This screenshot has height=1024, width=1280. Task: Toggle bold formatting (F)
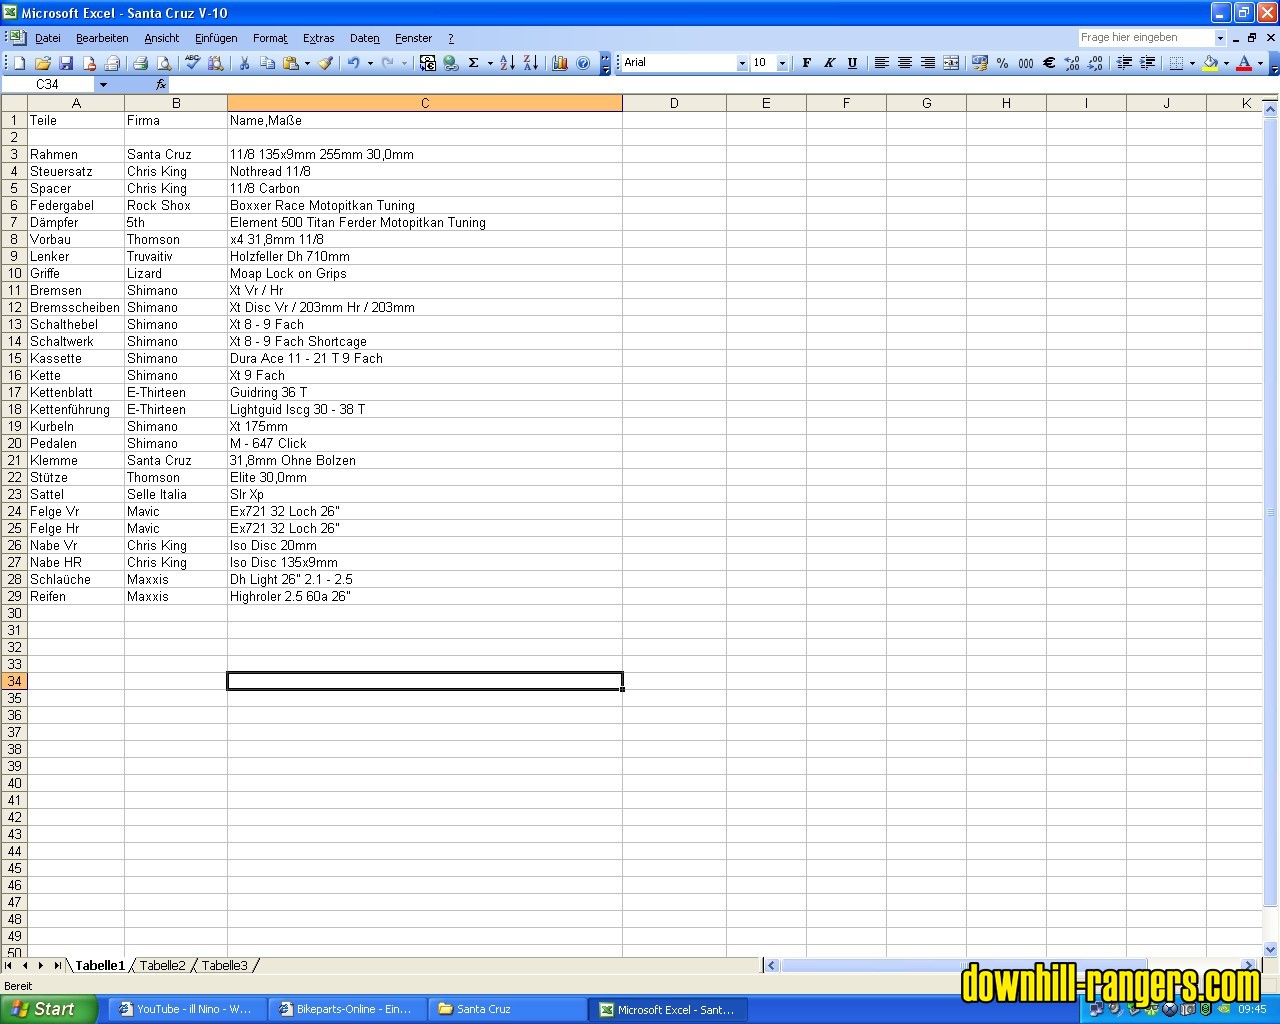pos(807,63)
